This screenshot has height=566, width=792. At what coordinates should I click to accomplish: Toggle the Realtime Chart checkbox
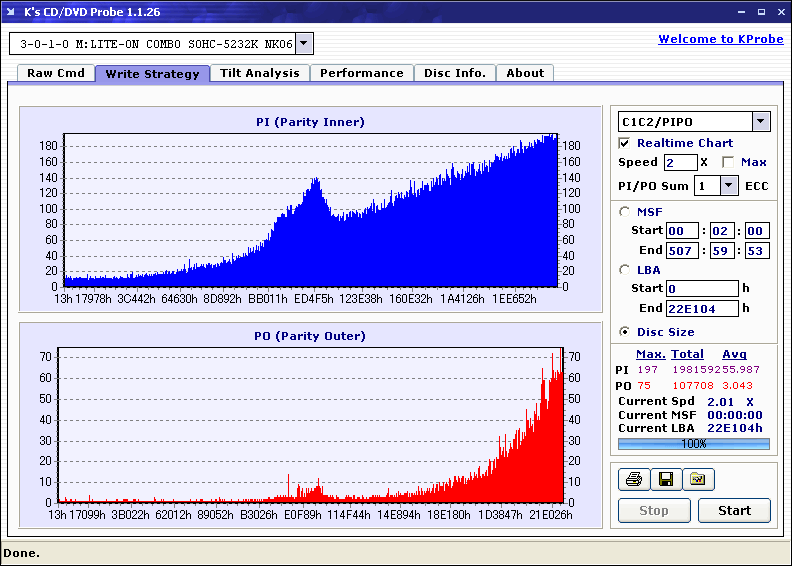pyautogui.click(x=624, y=143)
